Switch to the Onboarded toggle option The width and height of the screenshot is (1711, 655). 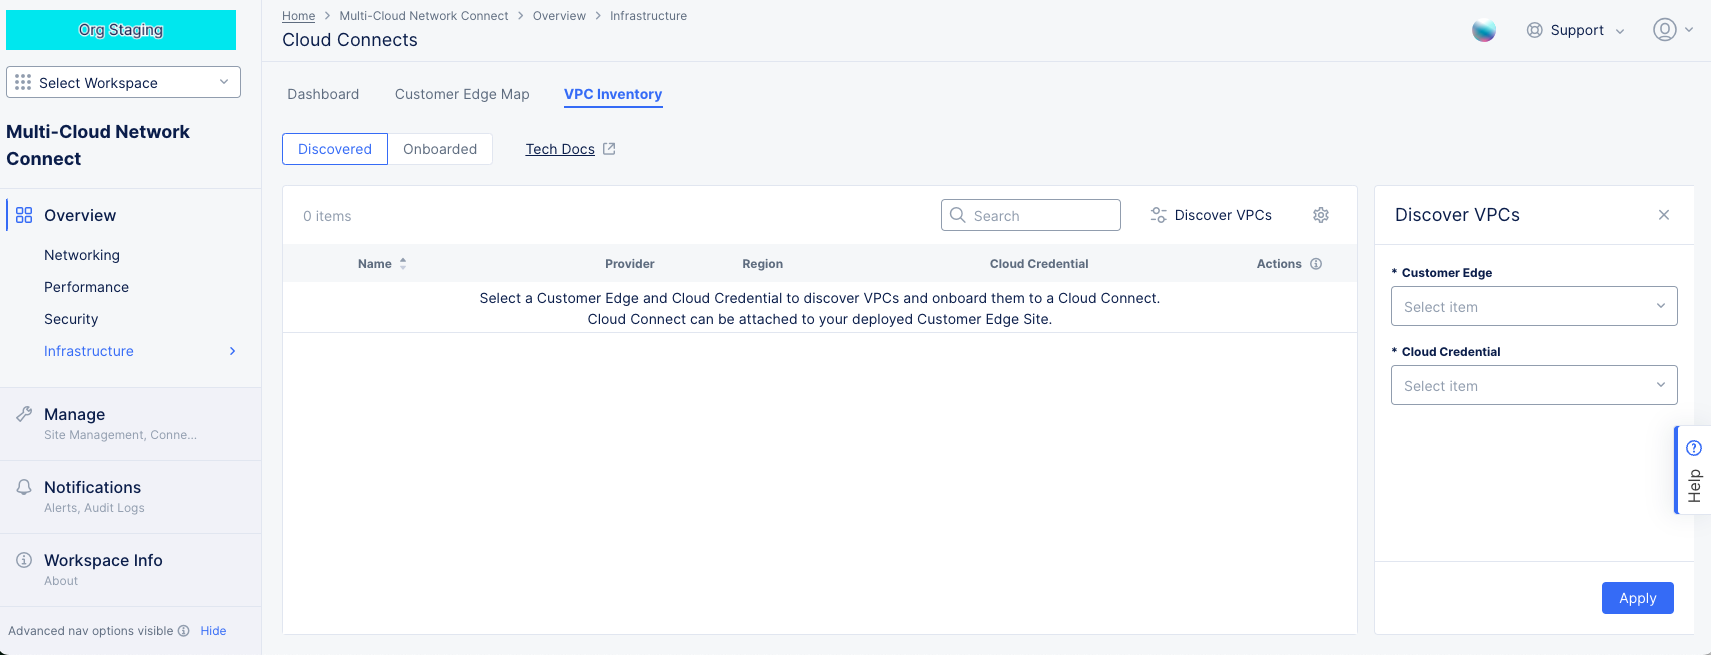(x=440, y=149)
